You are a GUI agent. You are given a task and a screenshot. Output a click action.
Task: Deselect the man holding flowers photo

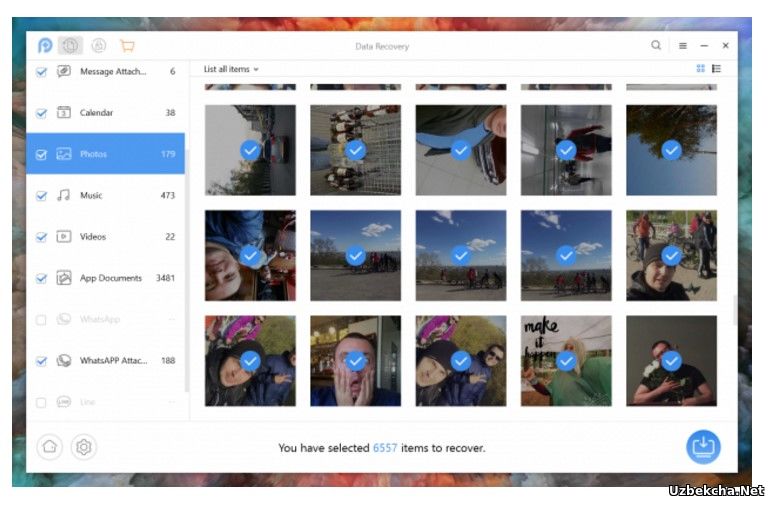pyautogui.click(x=671, y=361)
